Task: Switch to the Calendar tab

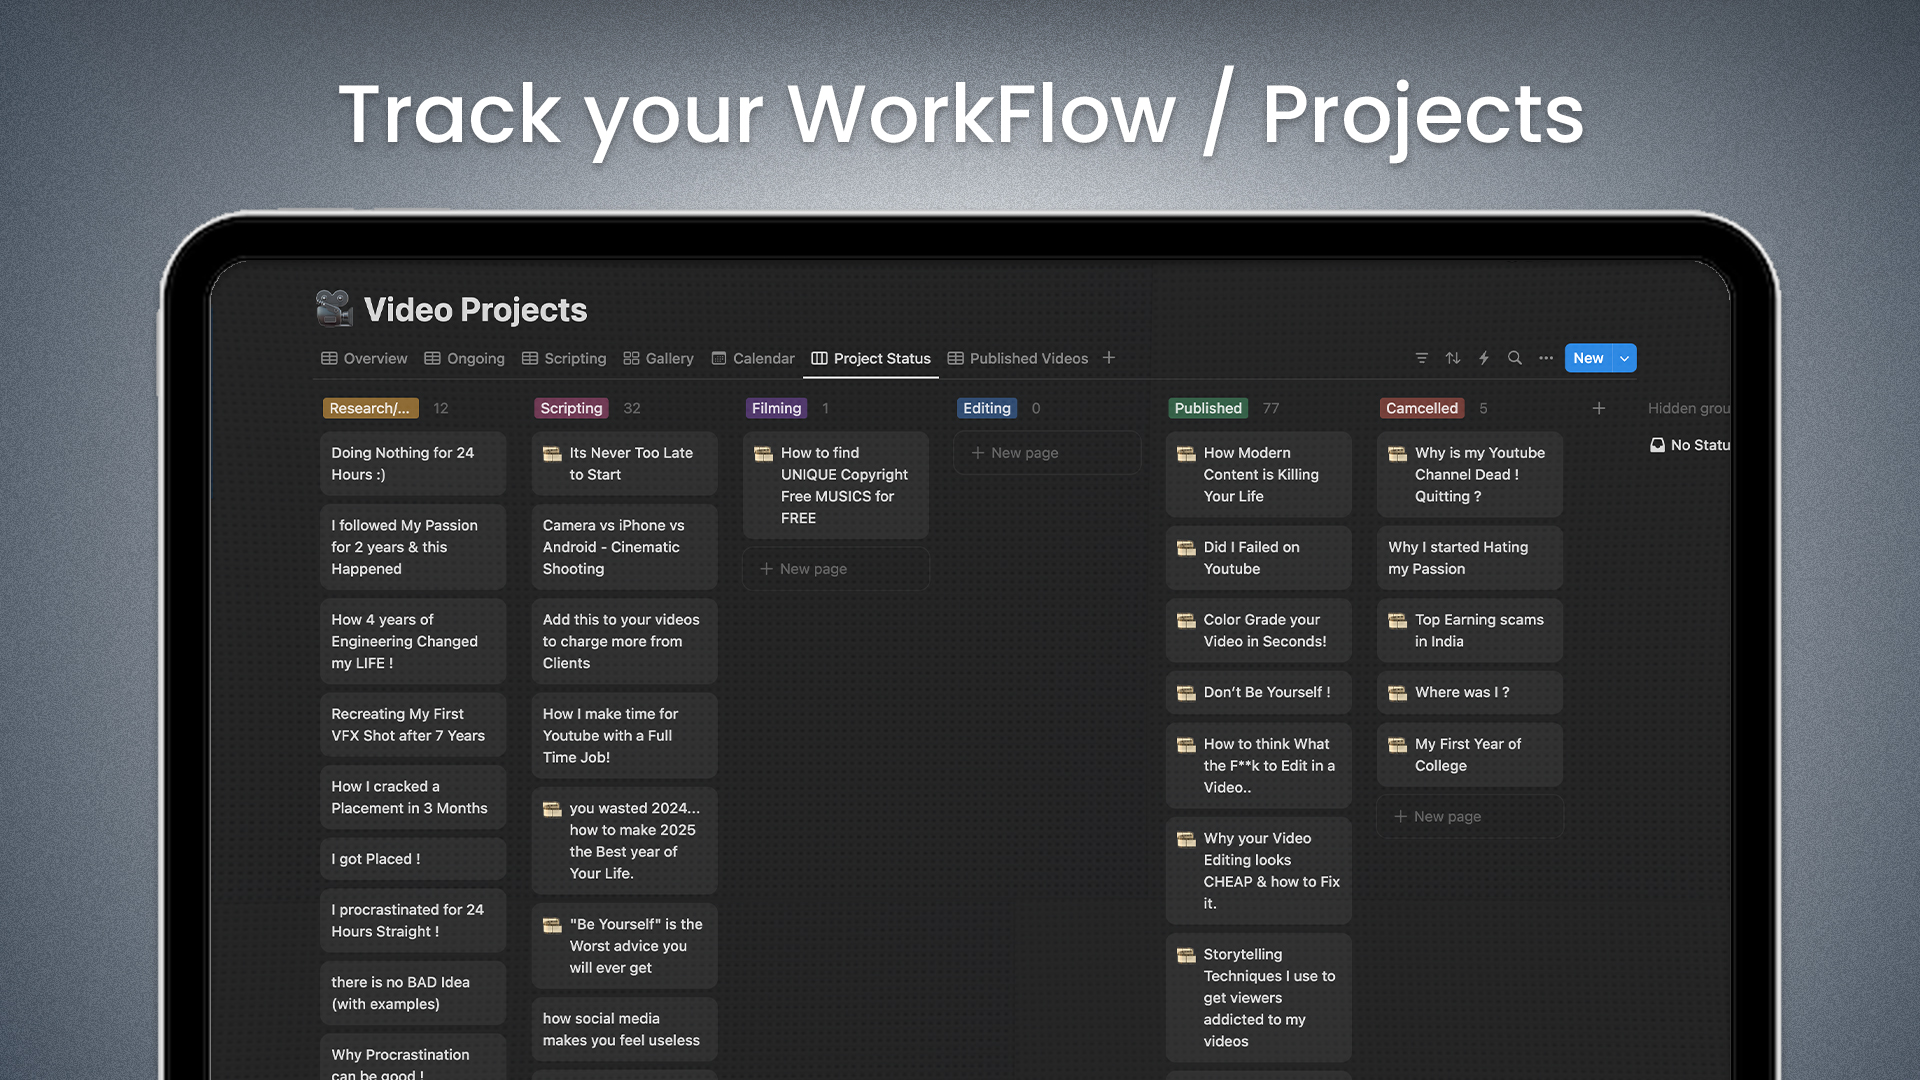Action: coord(753,358)
